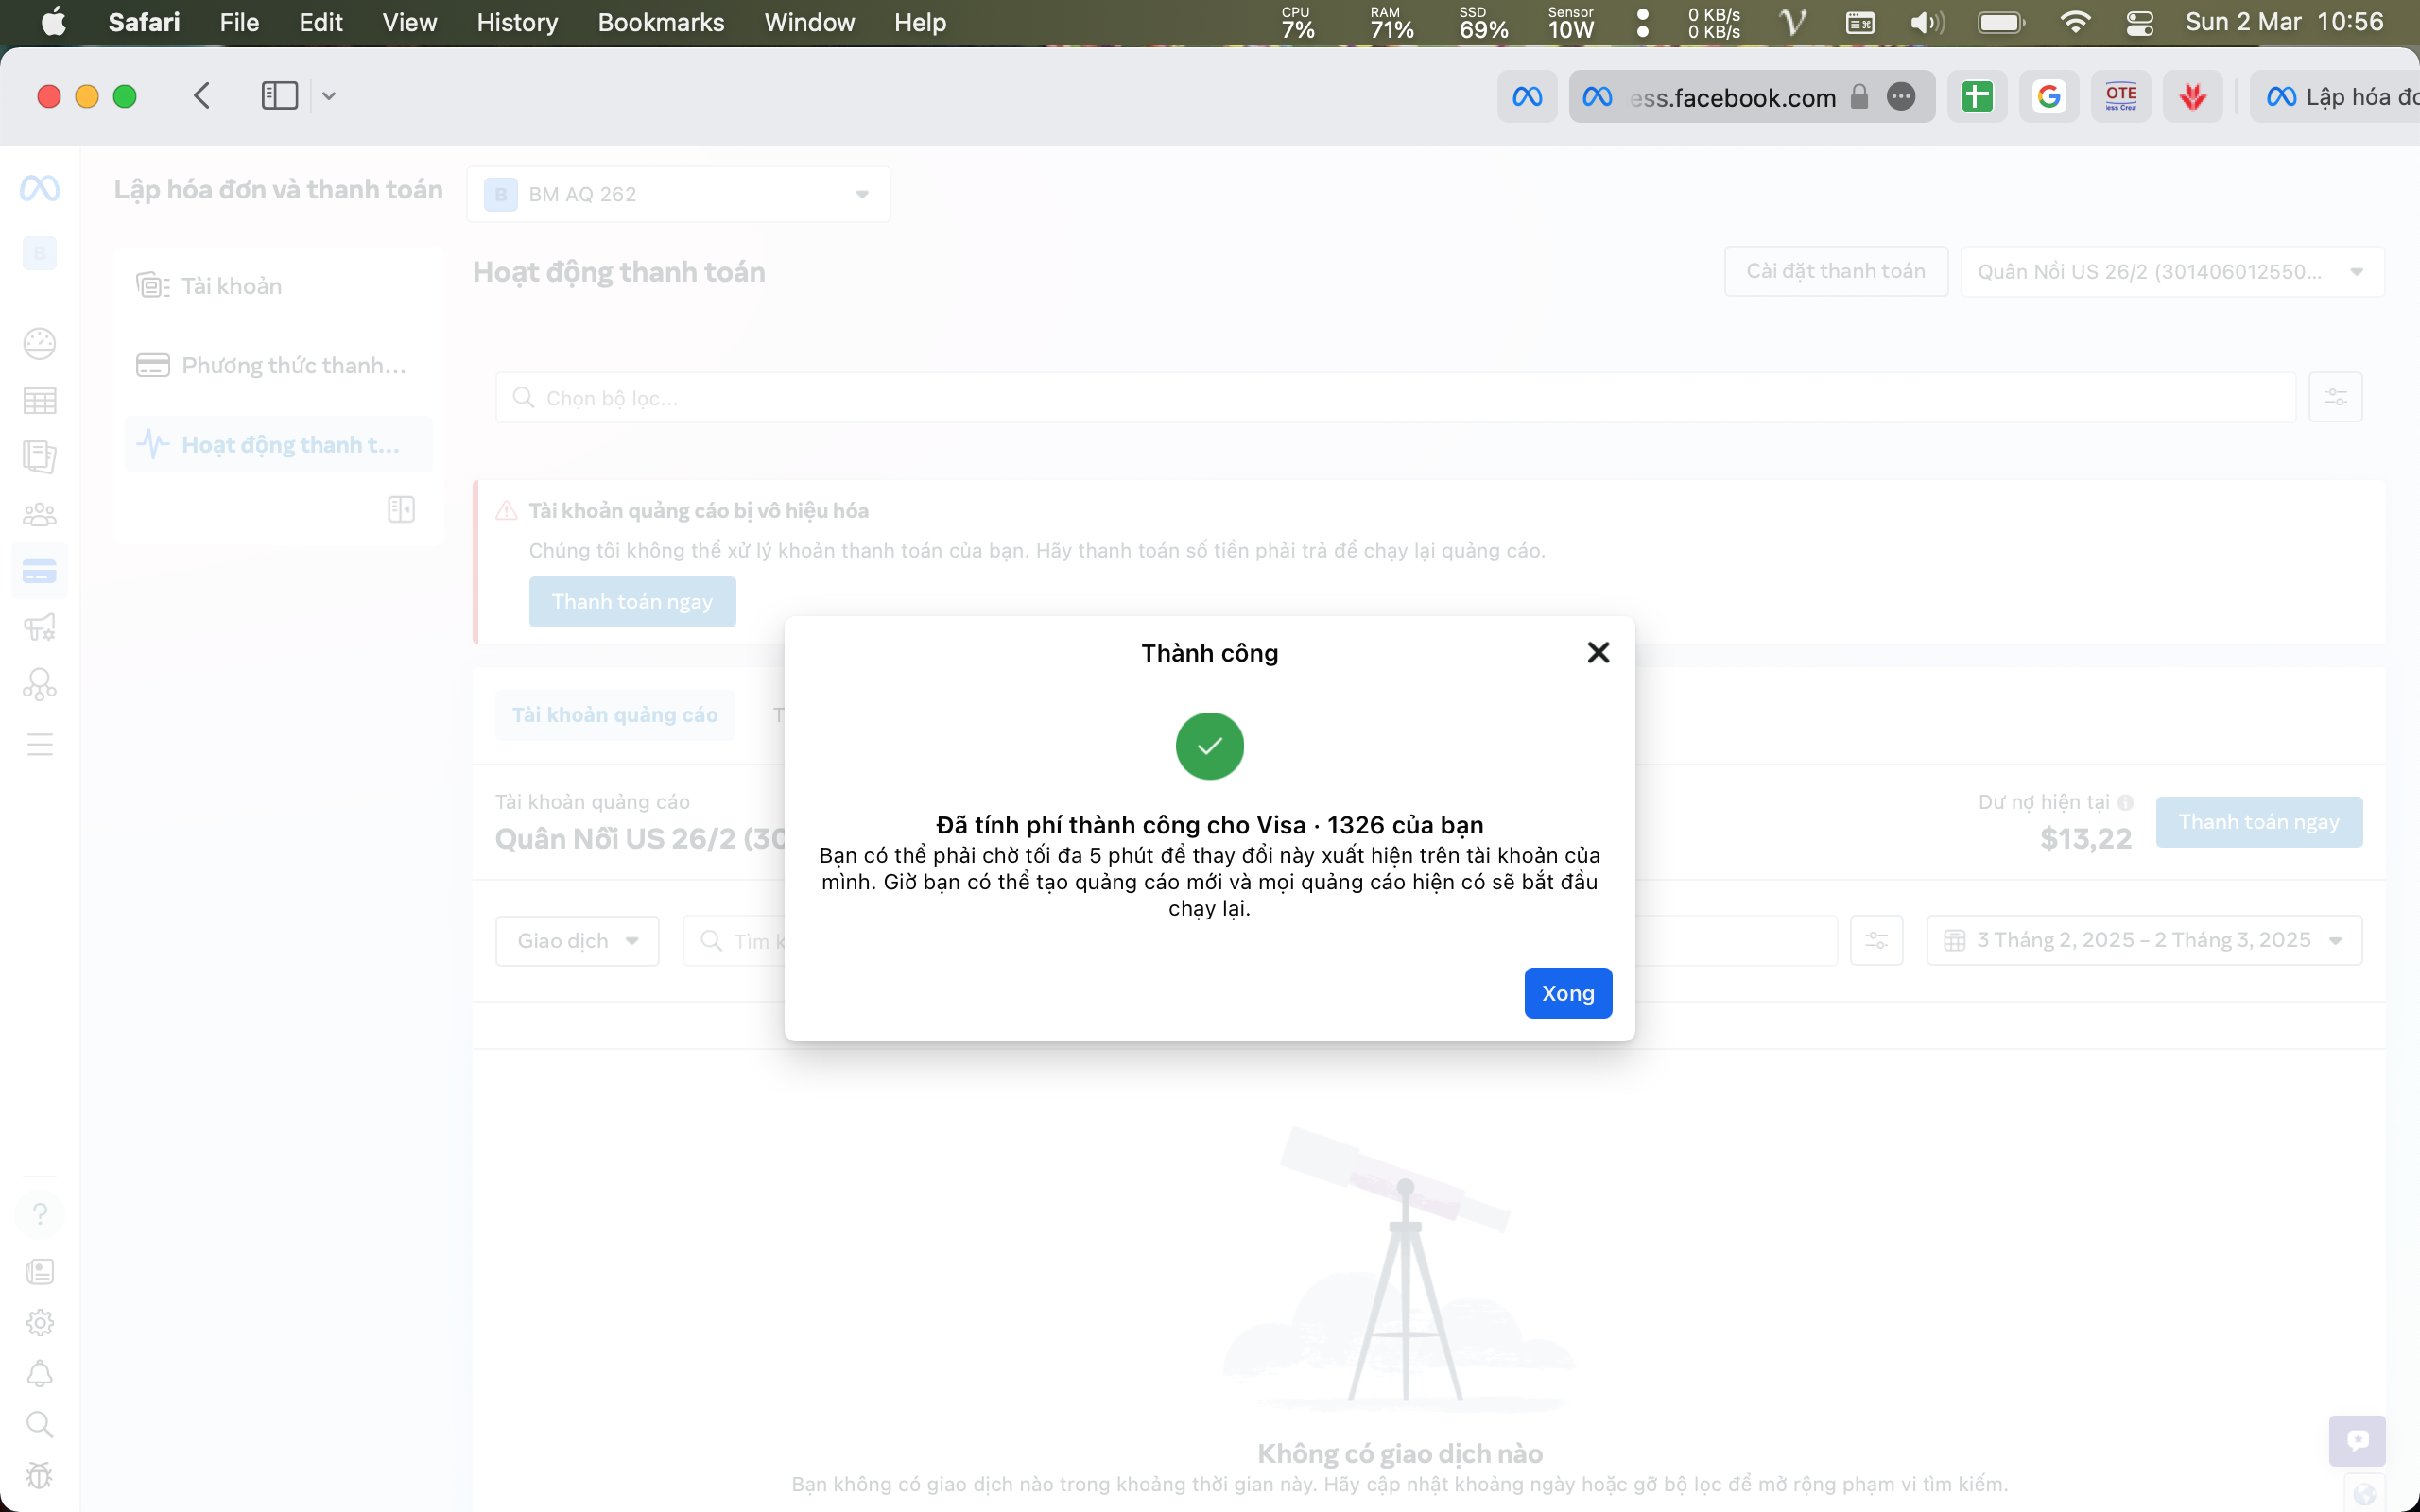Open the Bookmarks menu
Screen dimensions: 2420x1512
click(x=660, y=23)
